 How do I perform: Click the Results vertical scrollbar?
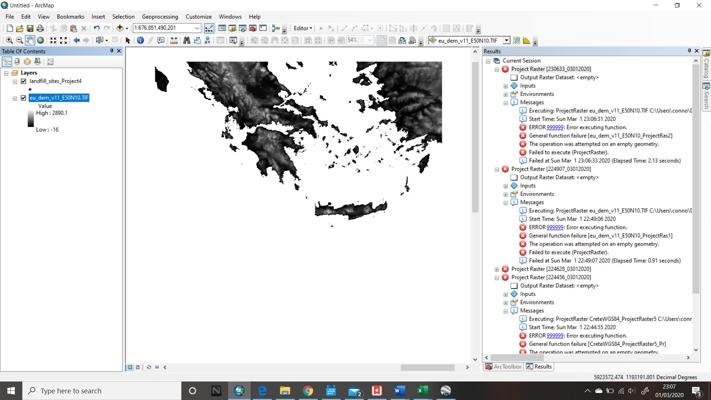[x=696, y=180]
